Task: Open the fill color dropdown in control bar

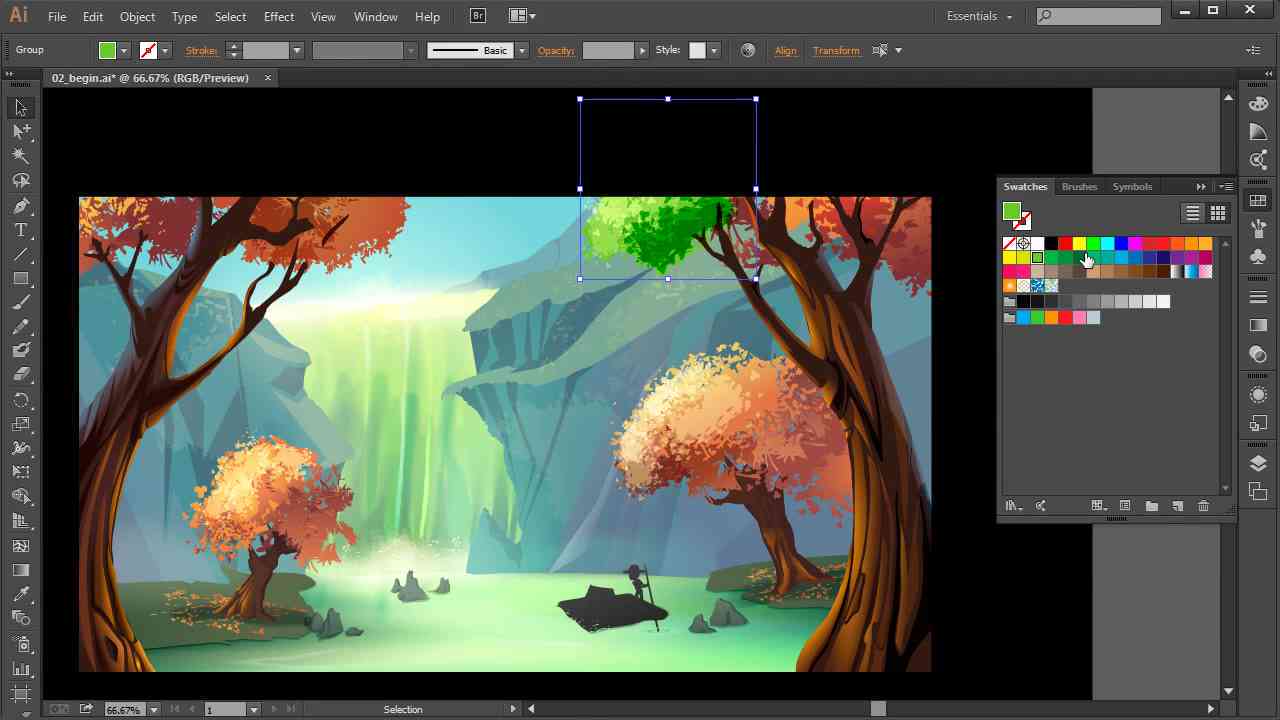Action: [x=124, y=50]
